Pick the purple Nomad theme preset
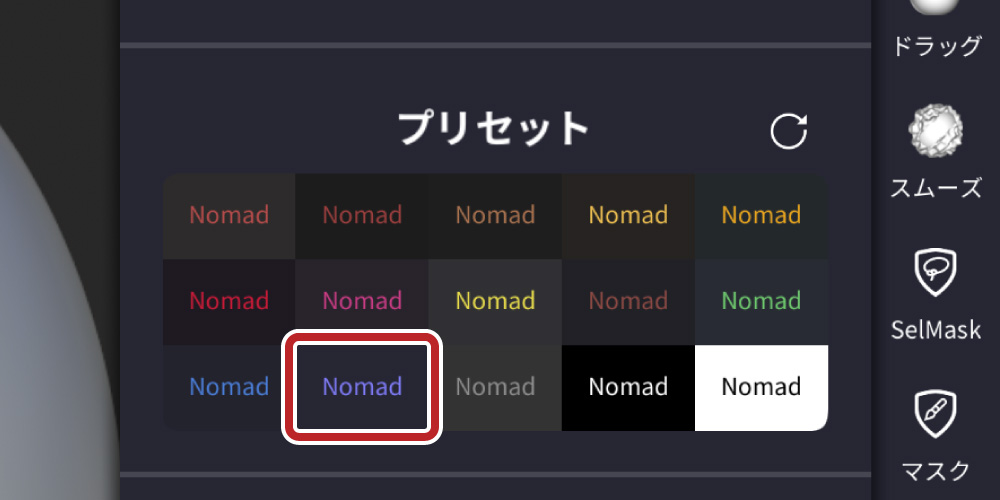1000x500 pixels. pos(362,387)
